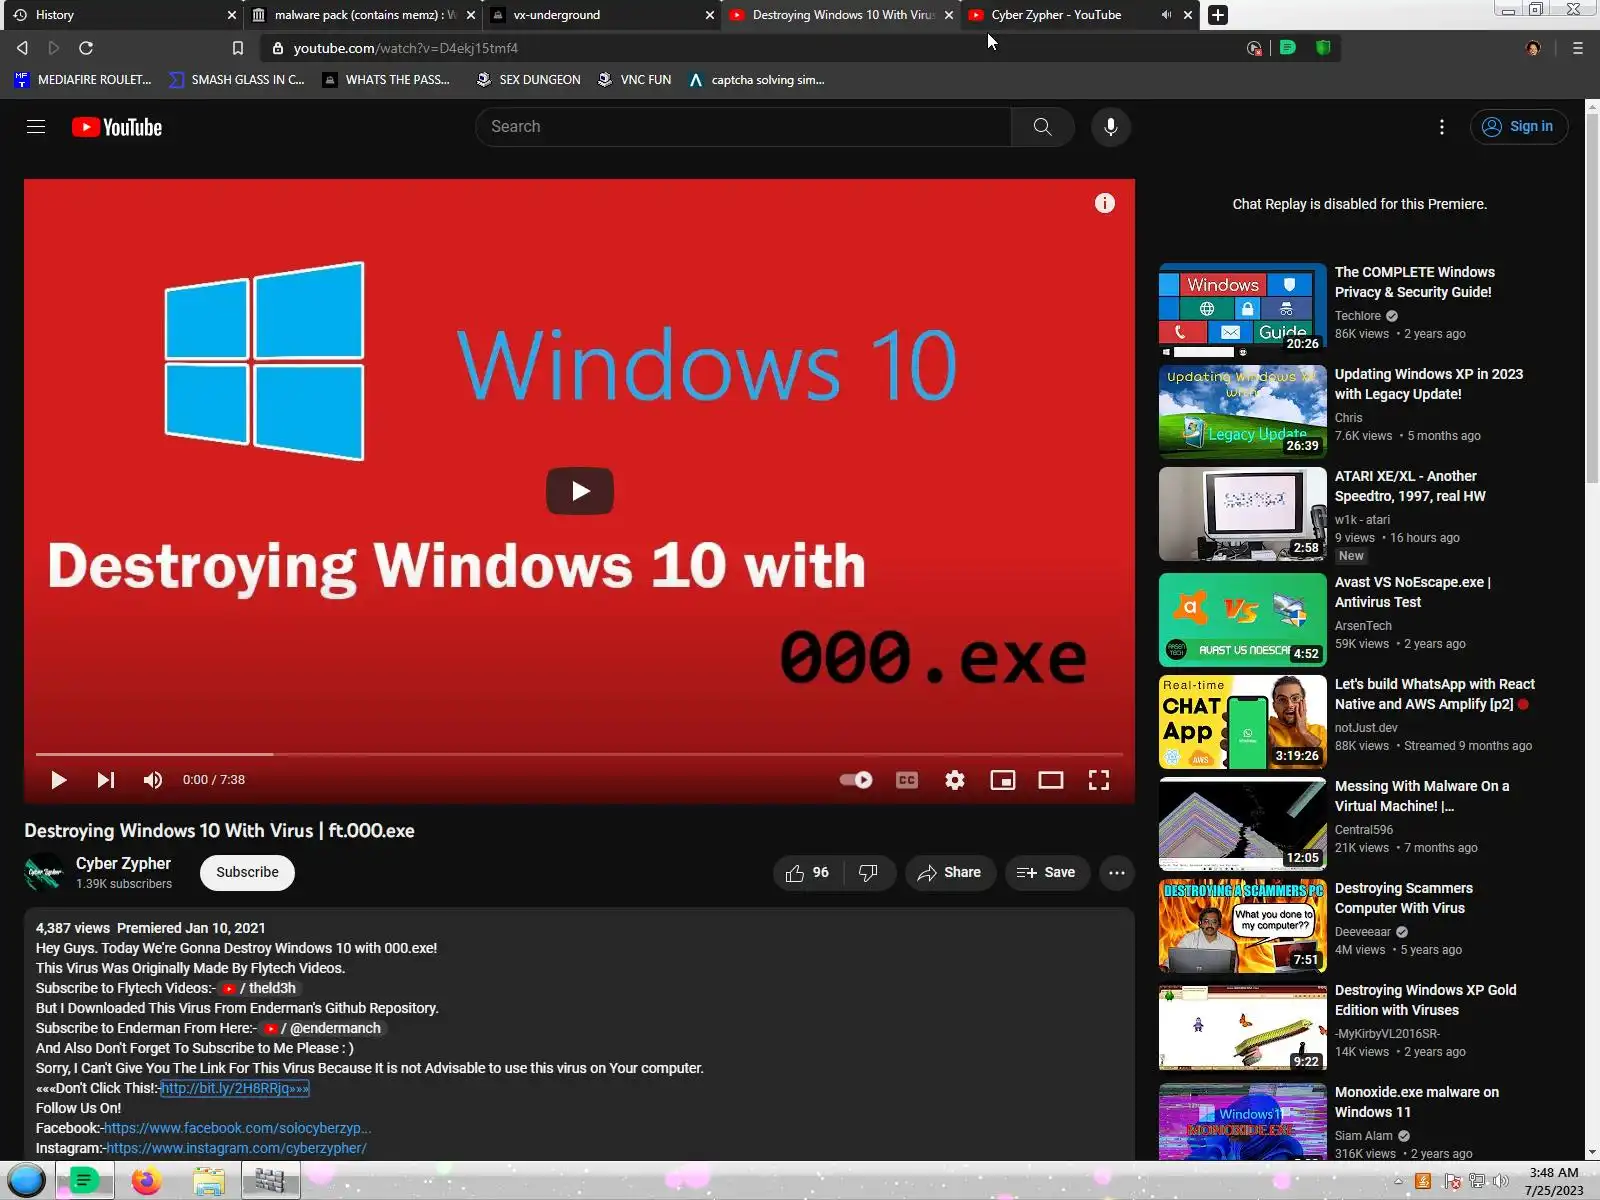Screen dimensions: 1600x1200
Task: Open the Instagram cyberzypher link
Action: (236, 1148)
